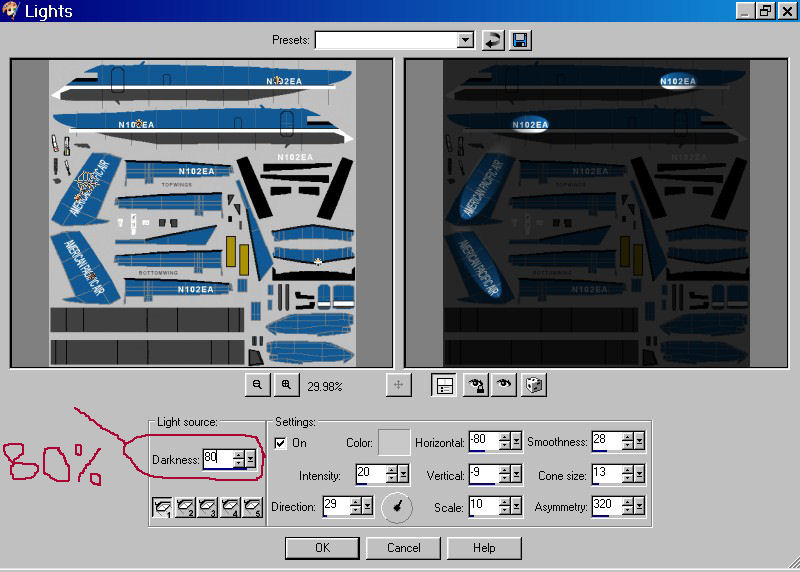Select light source number 1
Viewport: 800px width, 572px height.
coord(162,507)
